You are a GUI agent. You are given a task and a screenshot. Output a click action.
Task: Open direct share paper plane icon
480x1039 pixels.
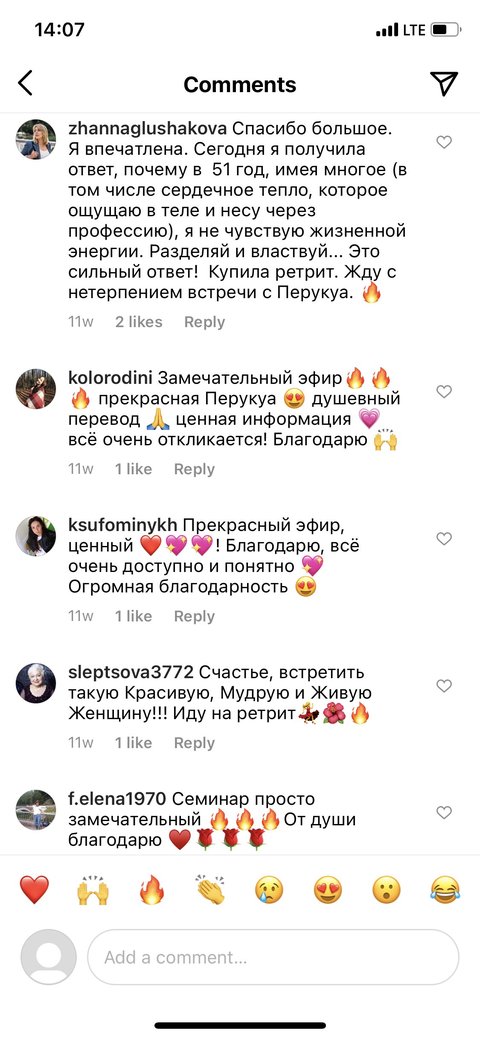(x=444, y=83)
